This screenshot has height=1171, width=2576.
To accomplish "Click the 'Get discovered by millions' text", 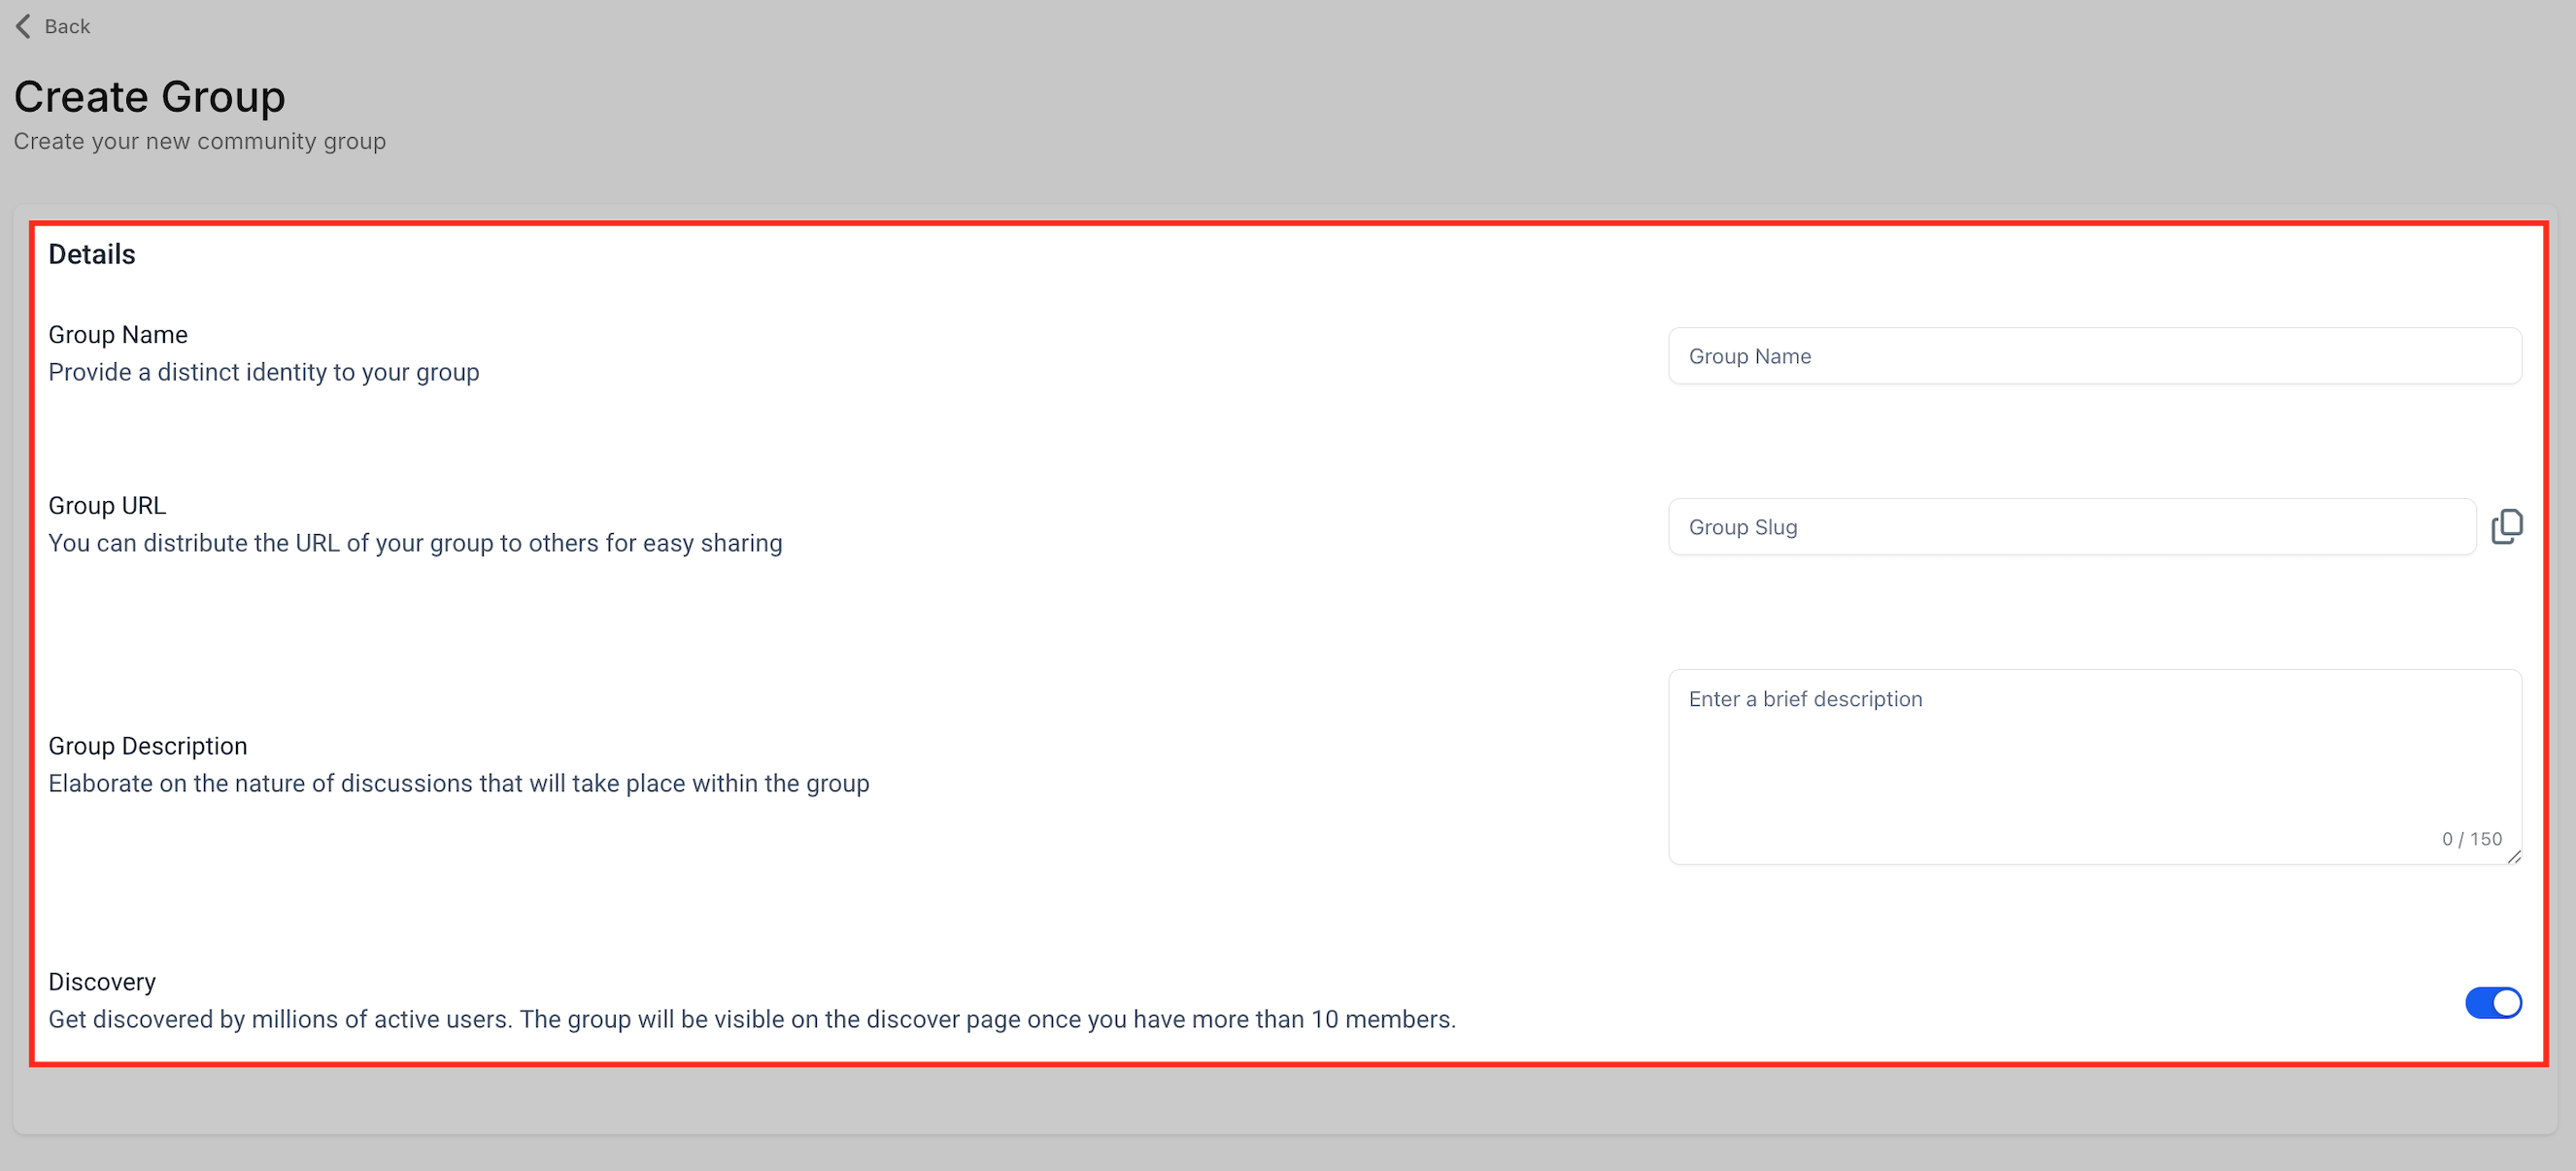I will (x=751, y=1019).
